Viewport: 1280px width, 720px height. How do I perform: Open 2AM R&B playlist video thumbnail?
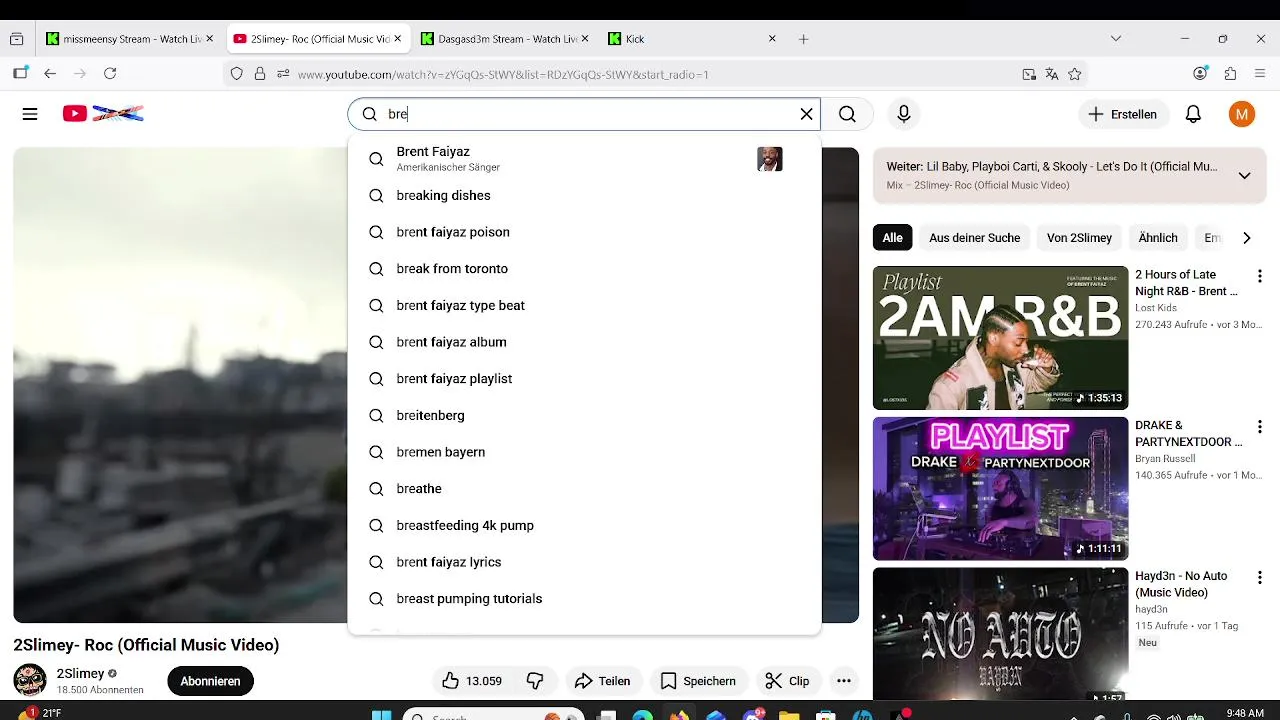point(1000,338)
